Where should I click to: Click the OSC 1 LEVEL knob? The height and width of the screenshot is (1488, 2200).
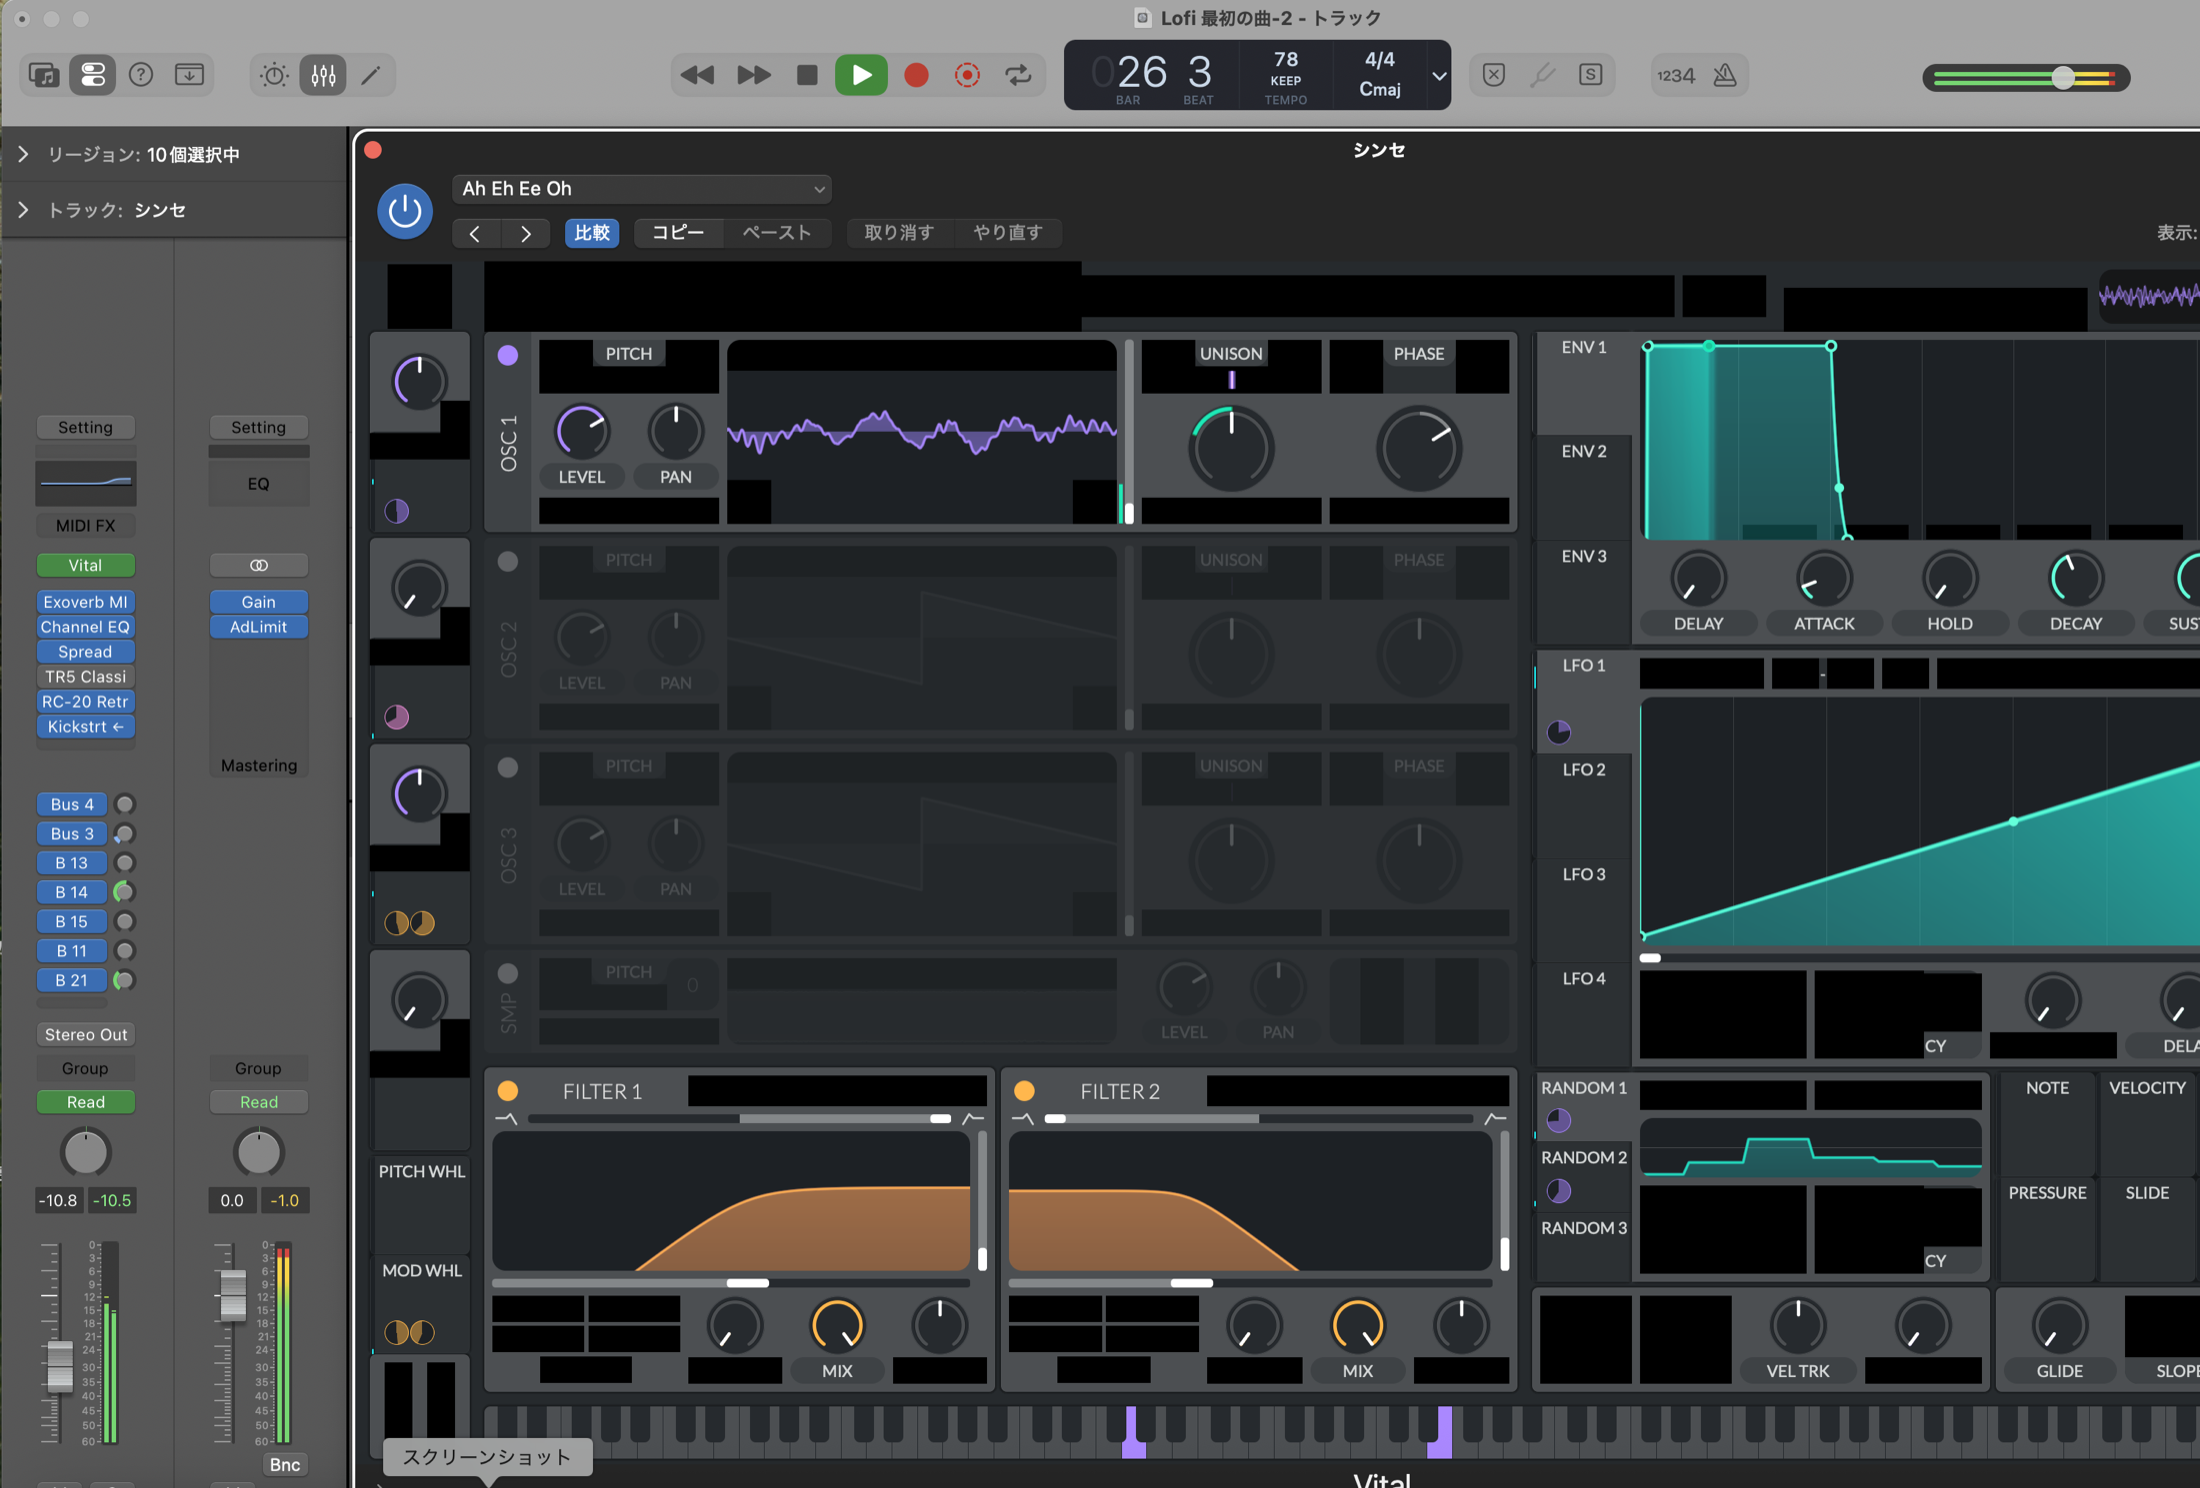[581, 432]
